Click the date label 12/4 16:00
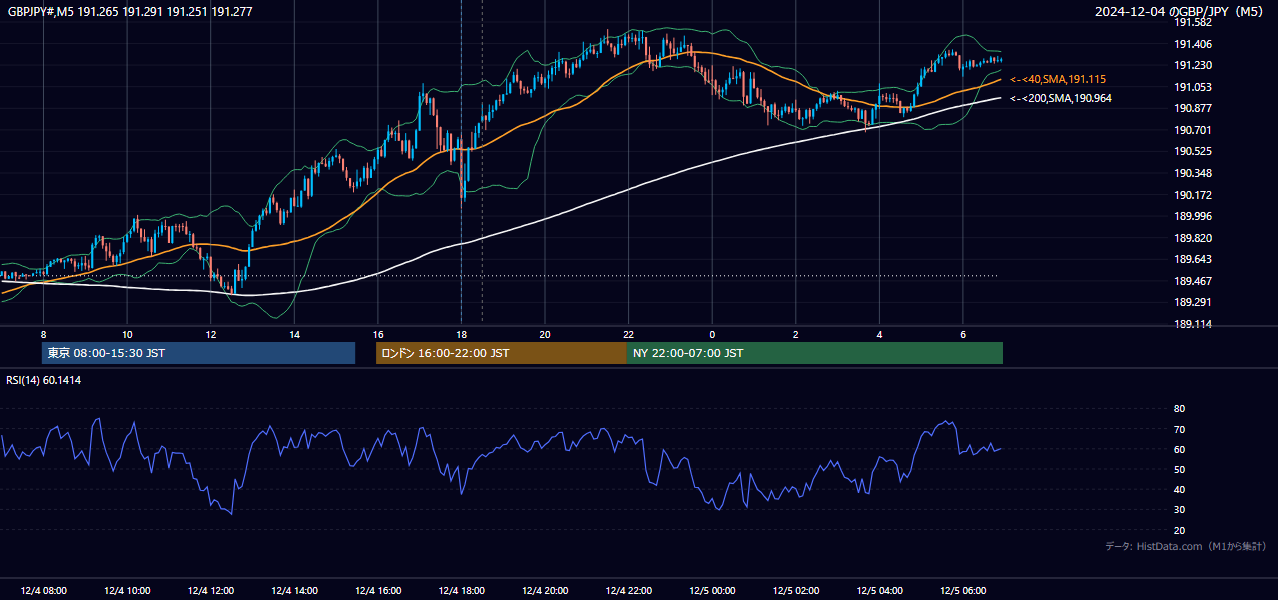1278x600 pixels. coord(378,591)
